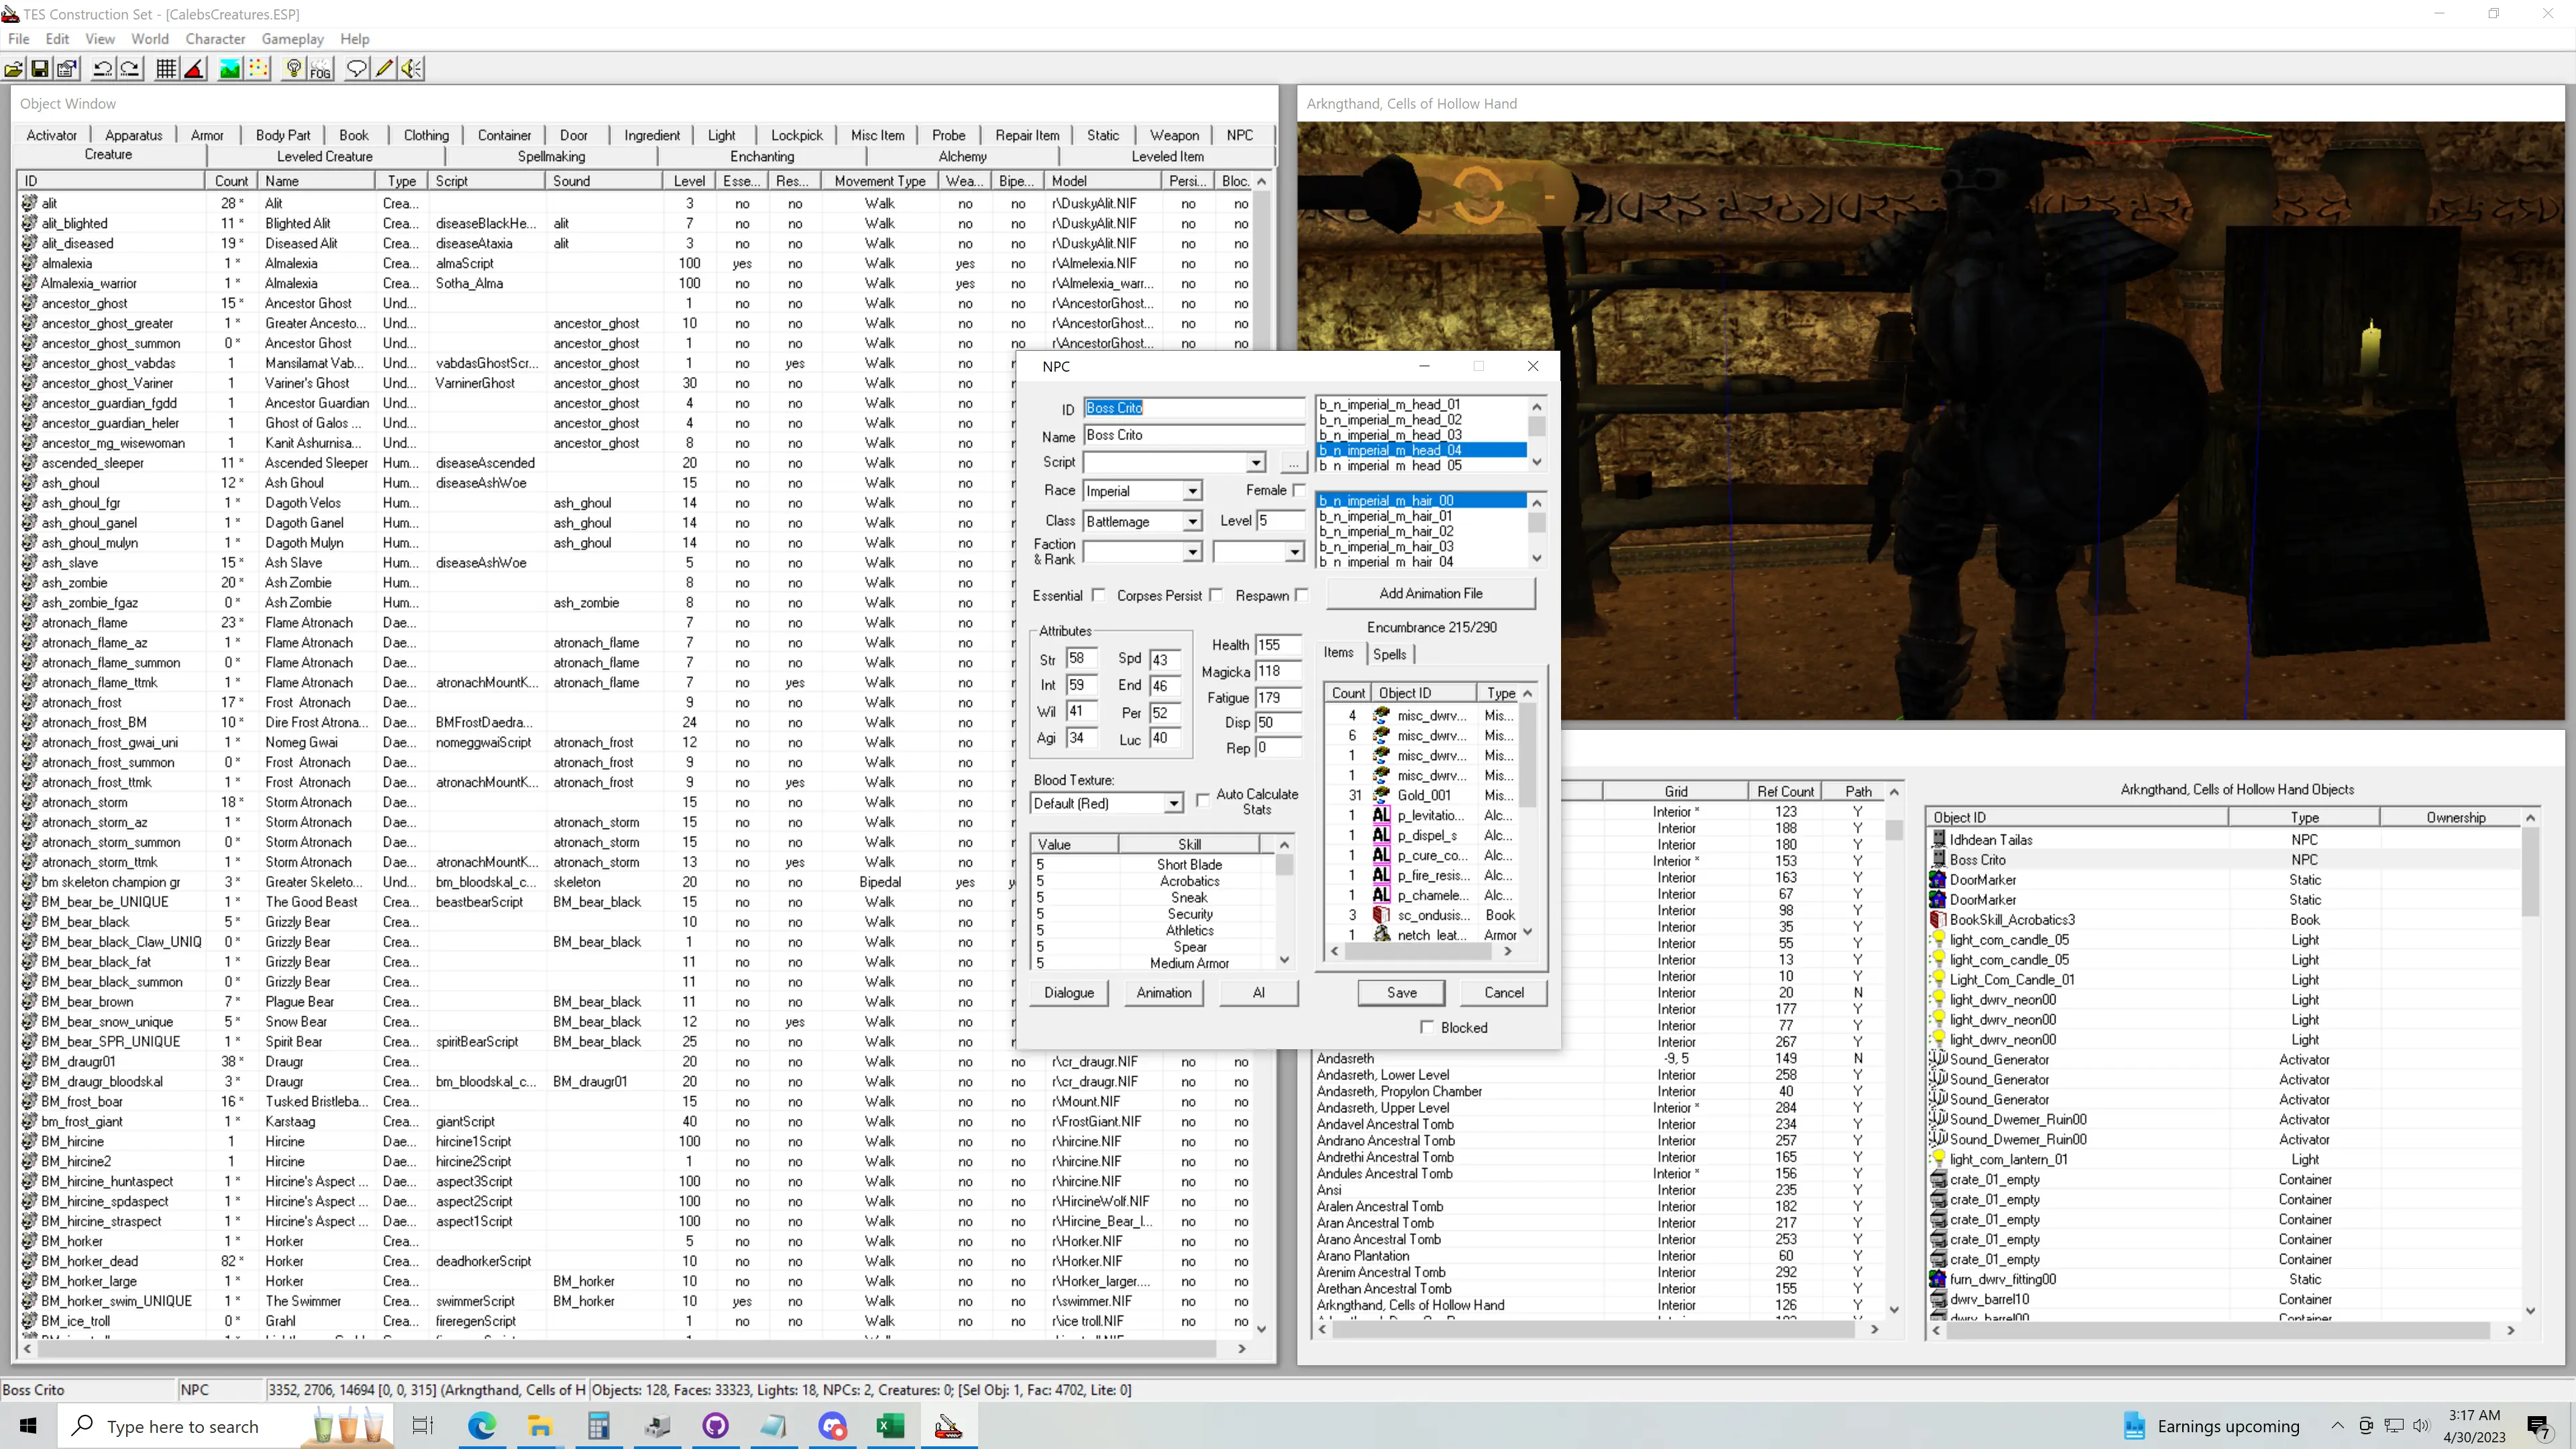Open Excel from the taskbar
The image size is (2576, 1449).
click(890, 1426)
